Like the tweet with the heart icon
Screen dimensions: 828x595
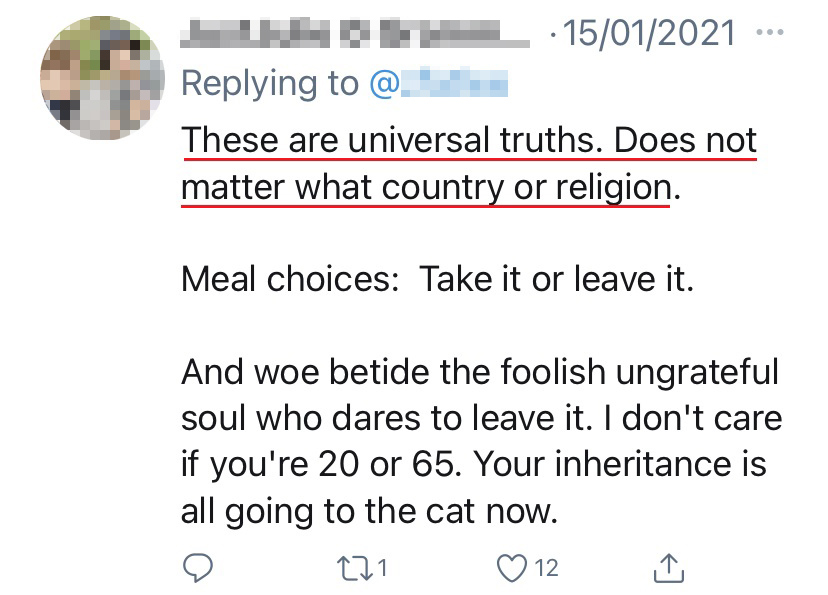[x=511, y=568]
